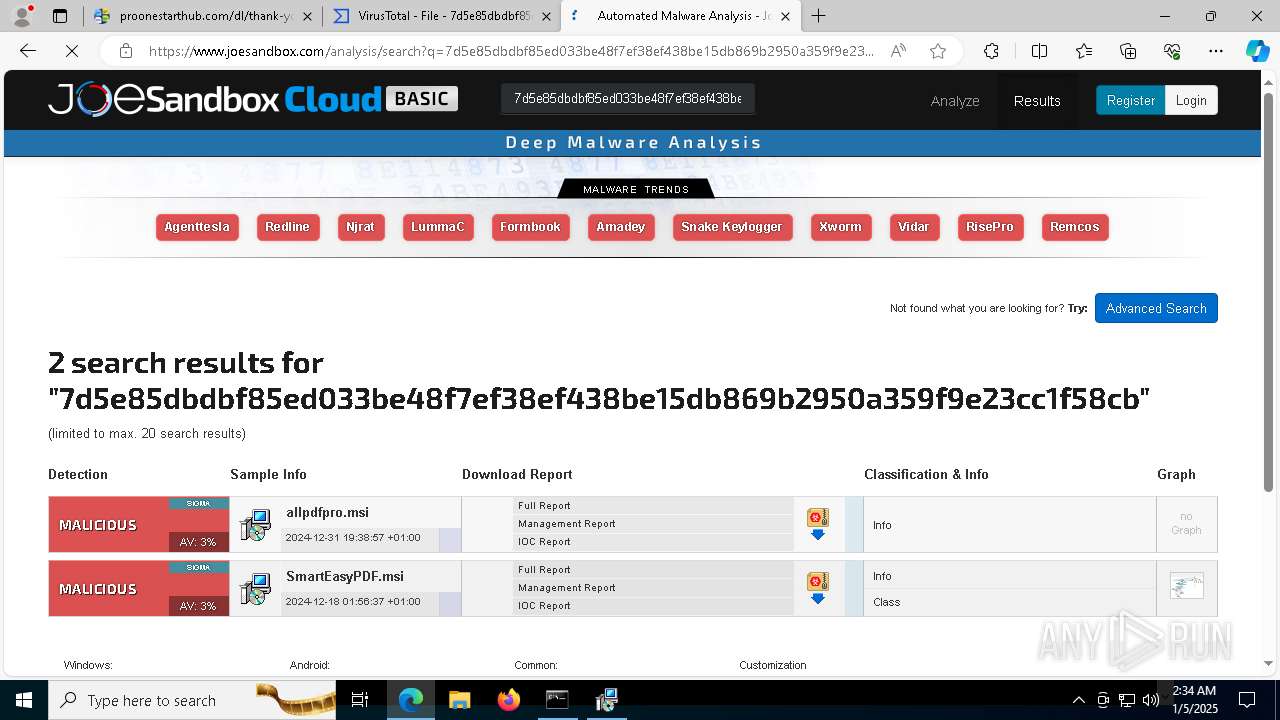Open Task View on the taskbar
The width and height of the screenshot is (1280, 720).
[360, 700]
